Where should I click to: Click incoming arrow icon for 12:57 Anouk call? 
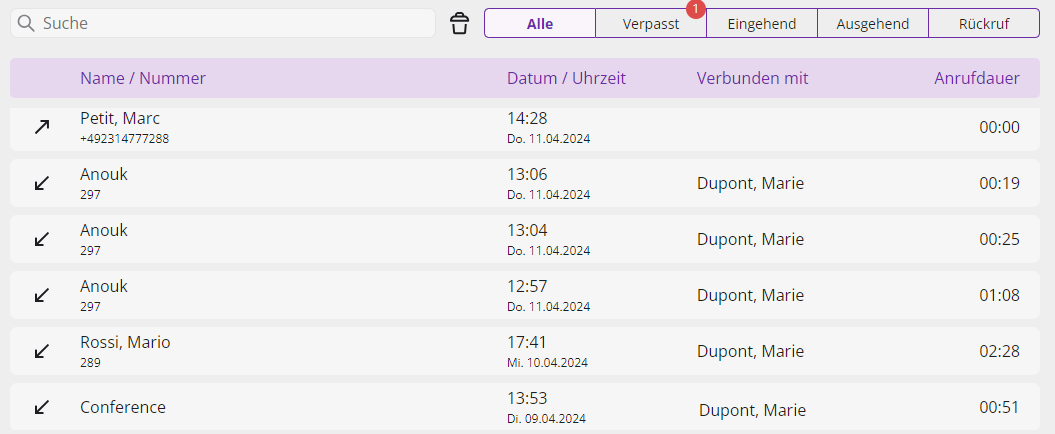(x=42, y=295)
